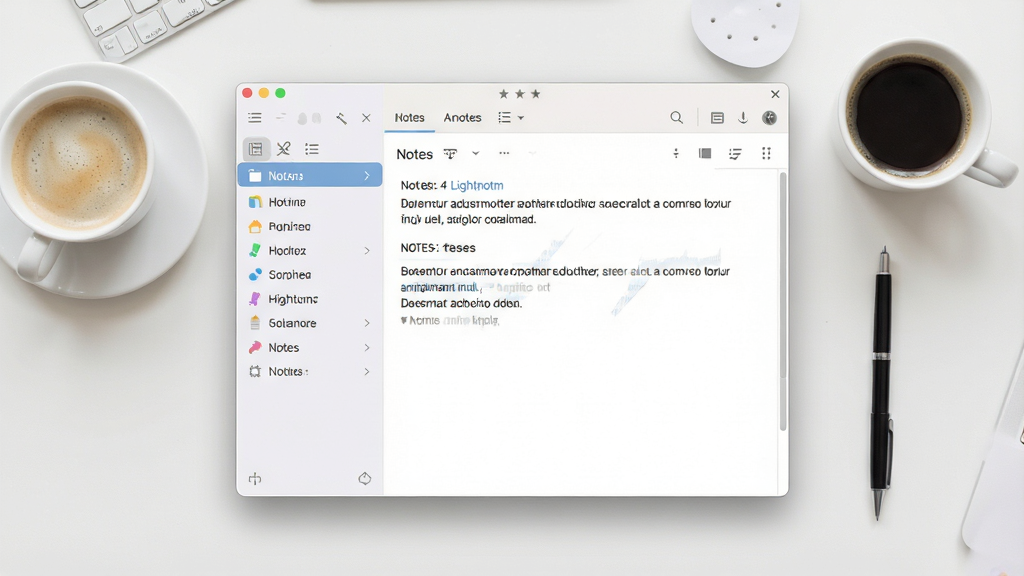Click the Hotine colored book icon
The width and height of the screenshot is (1024, 576).
point(255,202)
